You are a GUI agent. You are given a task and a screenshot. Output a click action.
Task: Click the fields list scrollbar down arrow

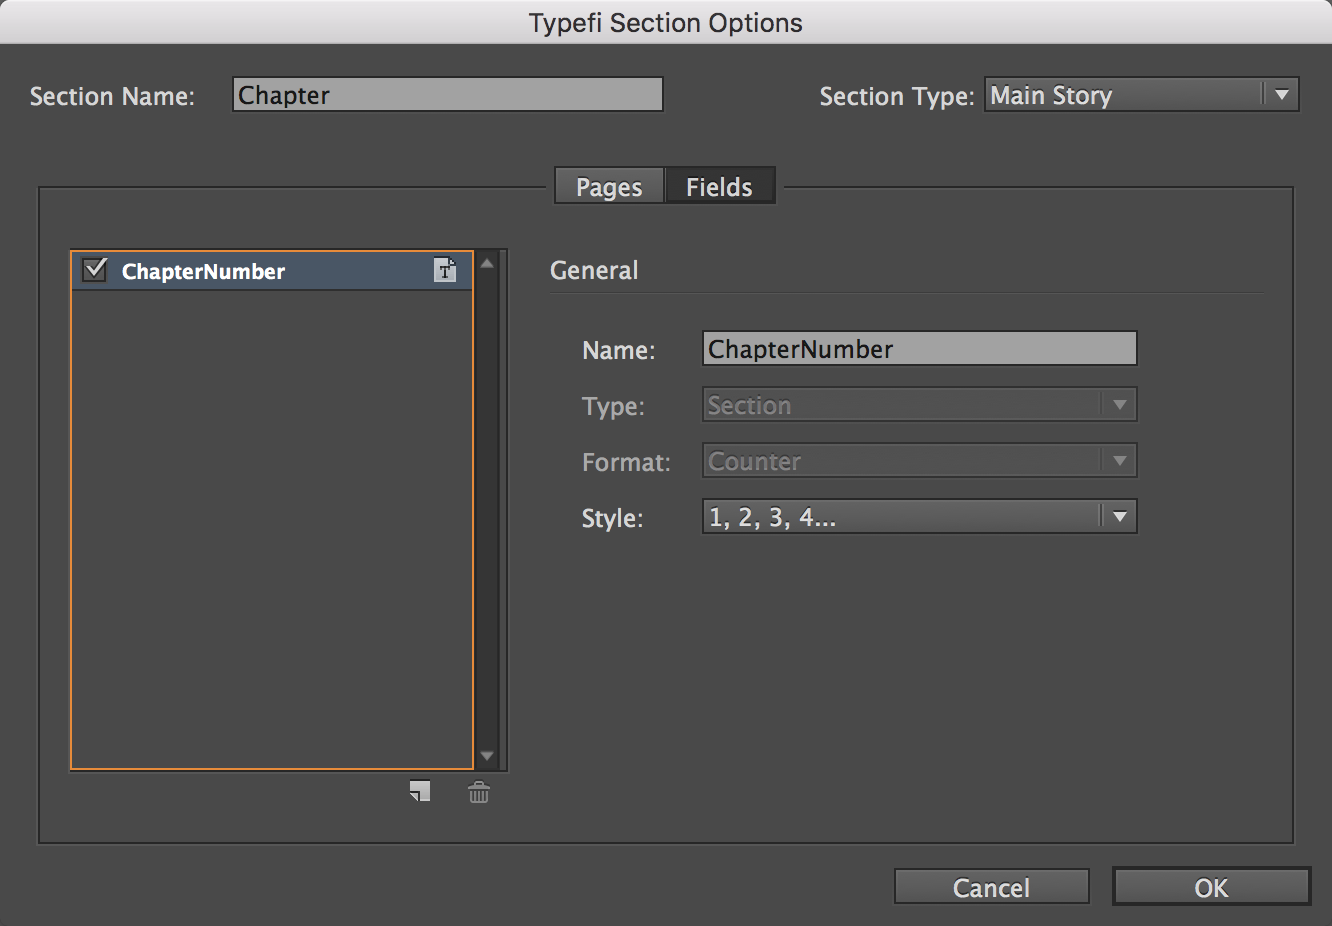(487, 756)
